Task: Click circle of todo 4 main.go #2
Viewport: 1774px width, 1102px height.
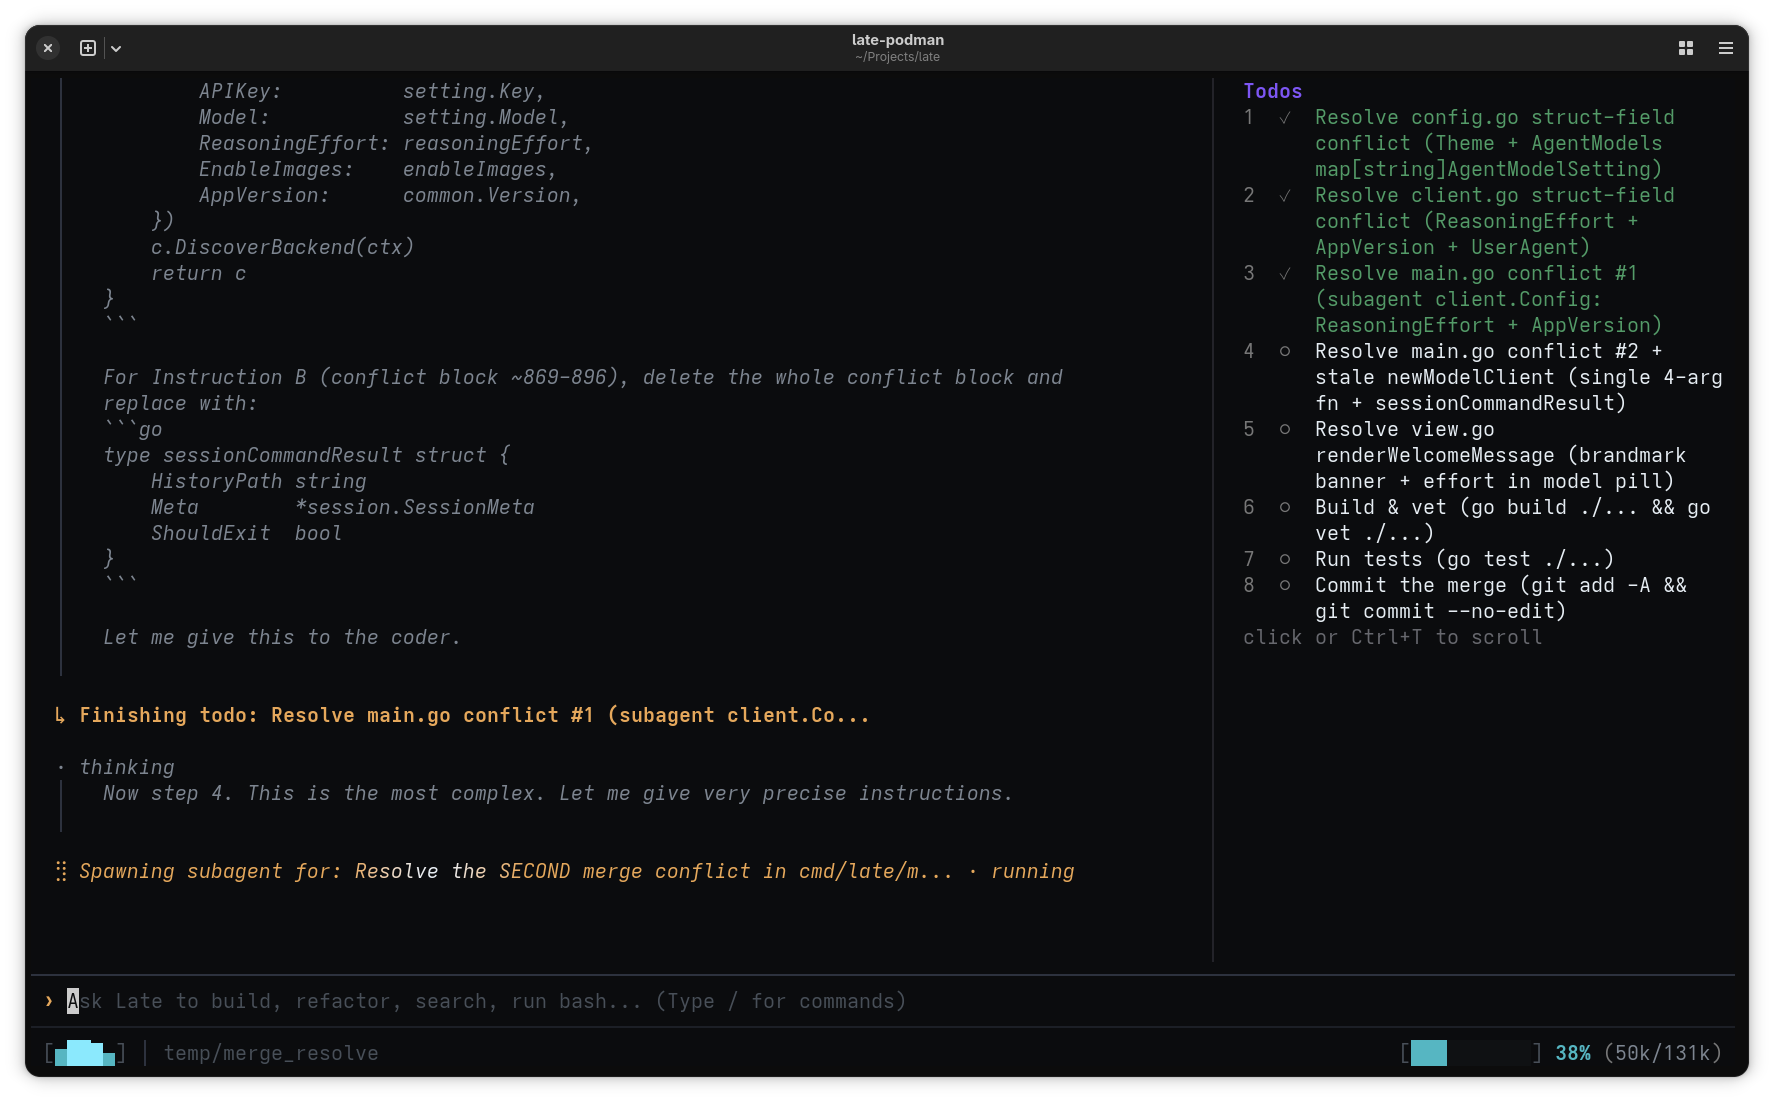Action: (1285, 351)
